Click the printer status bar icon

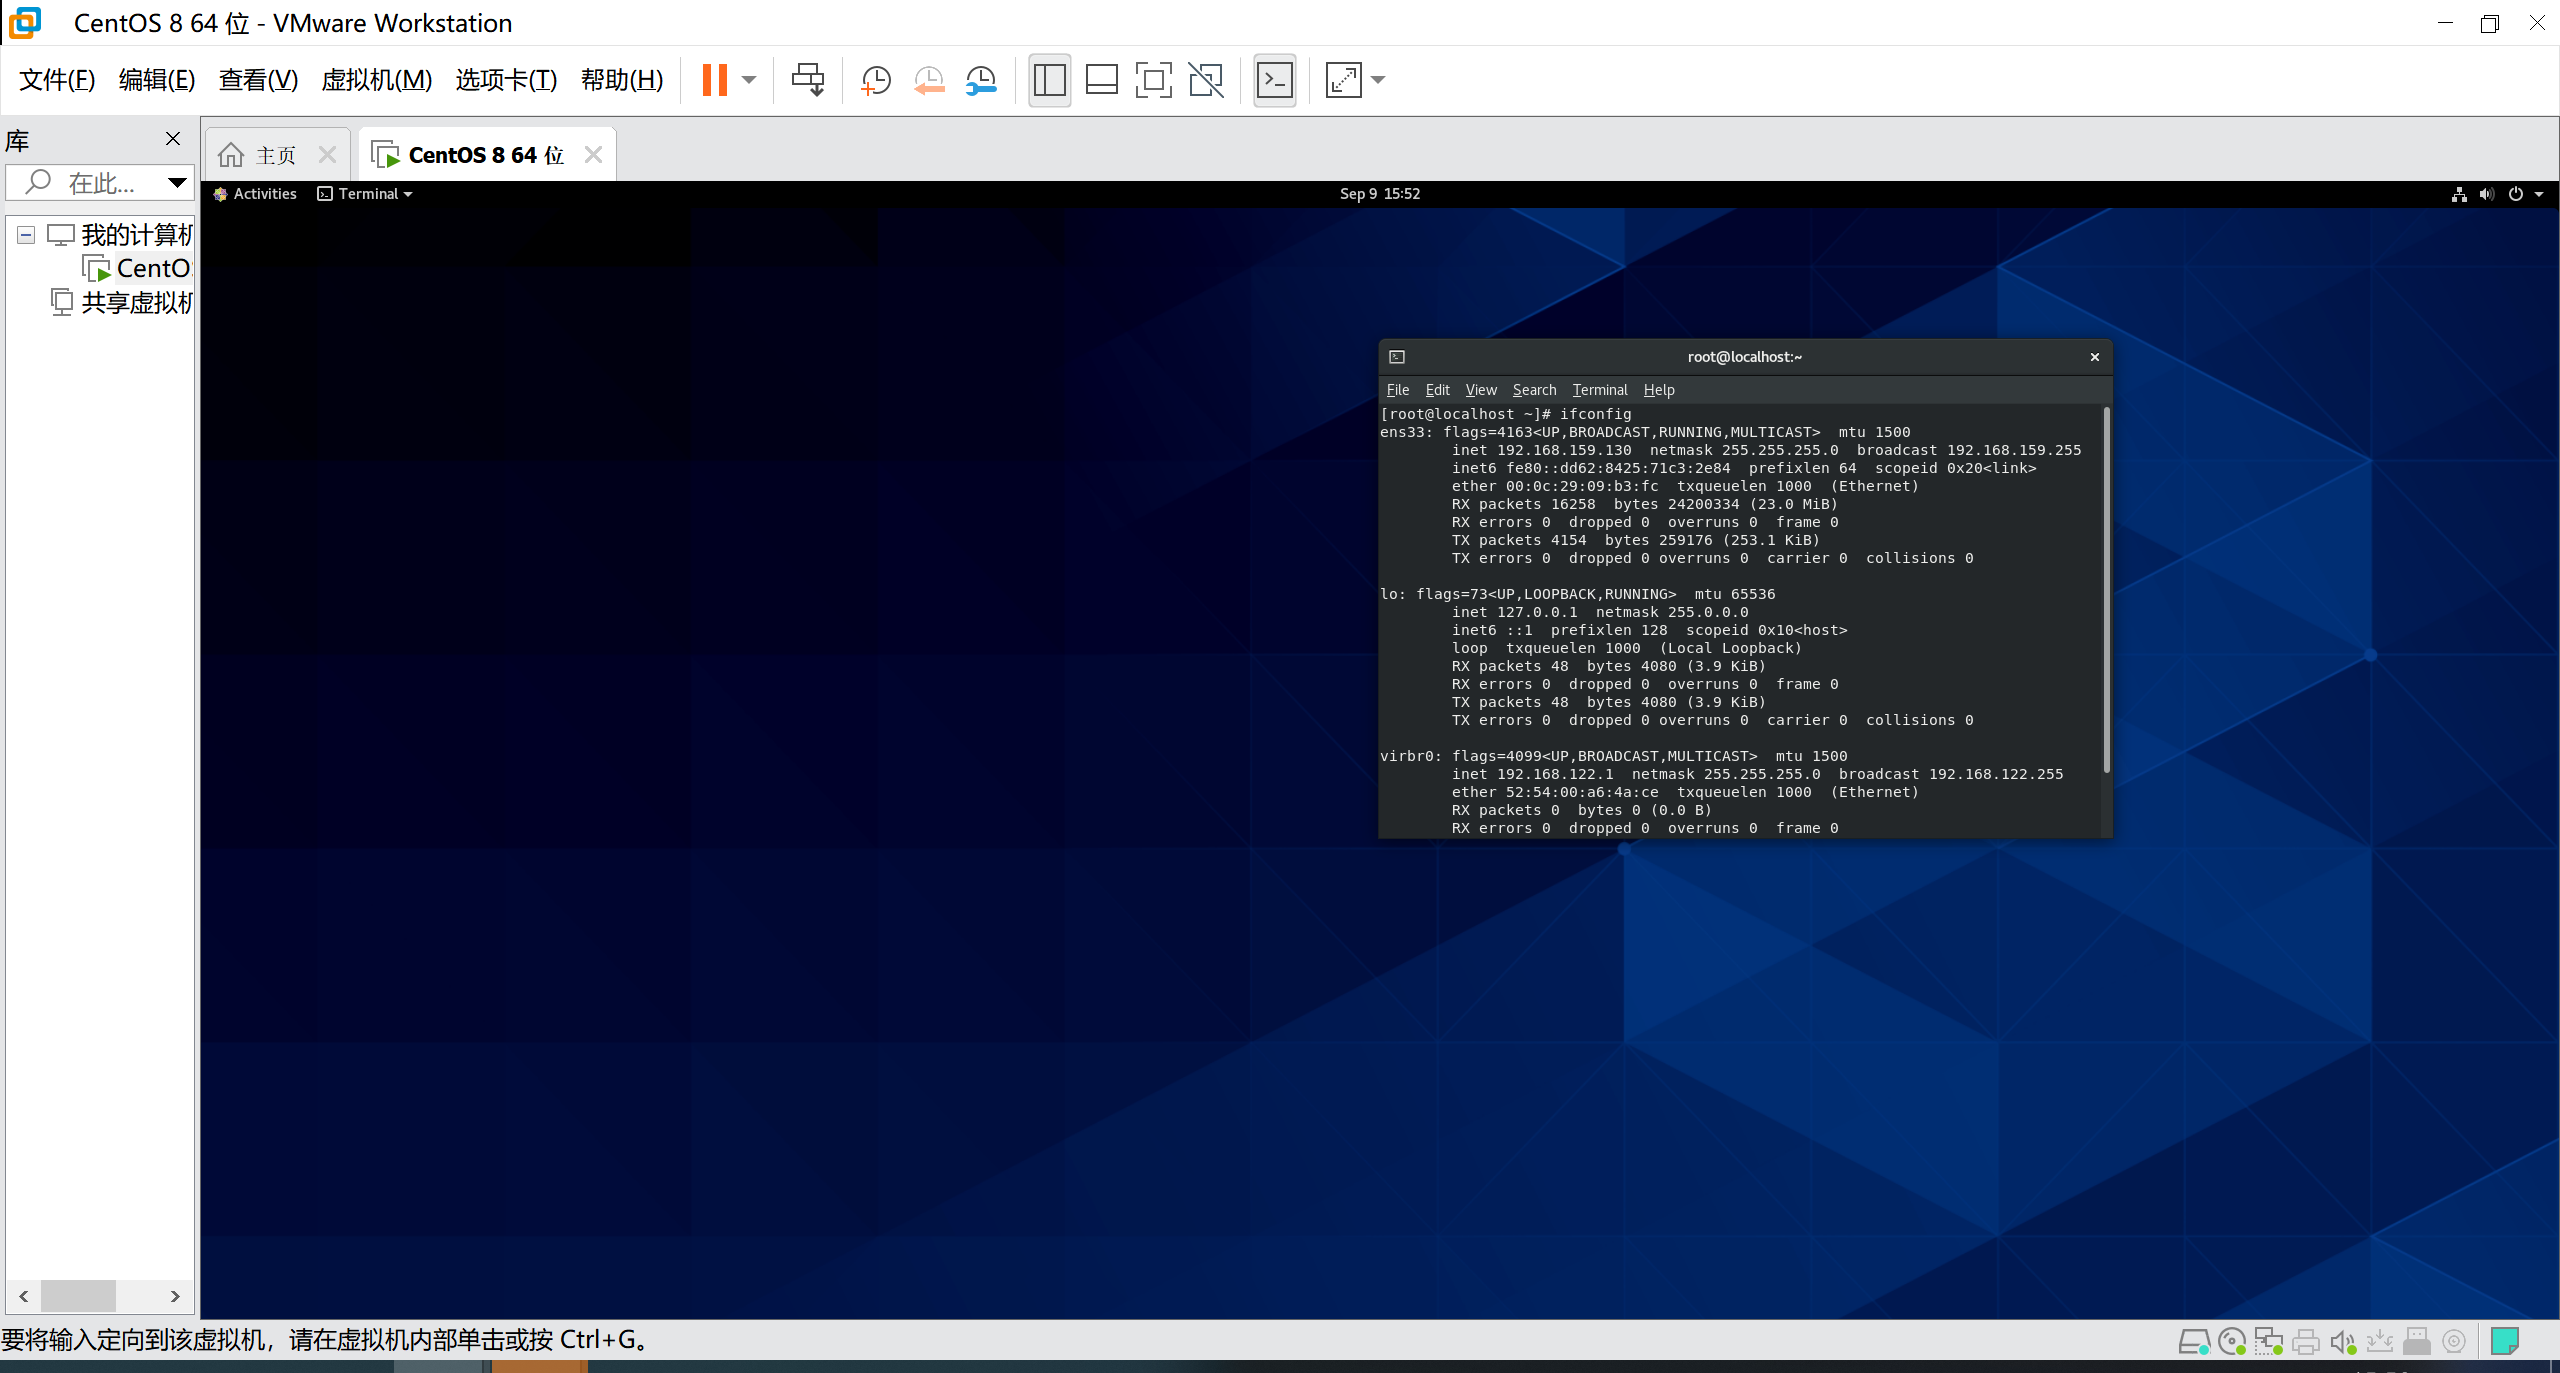(x=2306, y=1341)
